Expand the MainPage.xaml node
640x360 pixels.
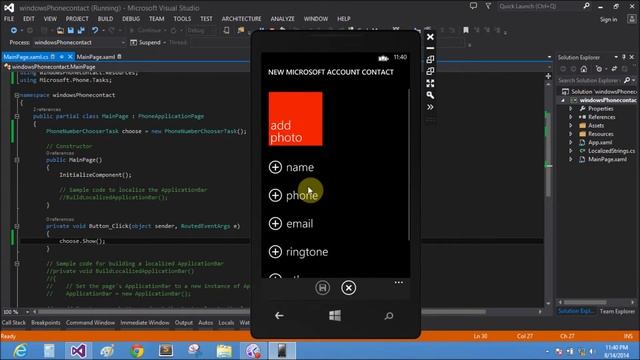click(x=571, y=160)
